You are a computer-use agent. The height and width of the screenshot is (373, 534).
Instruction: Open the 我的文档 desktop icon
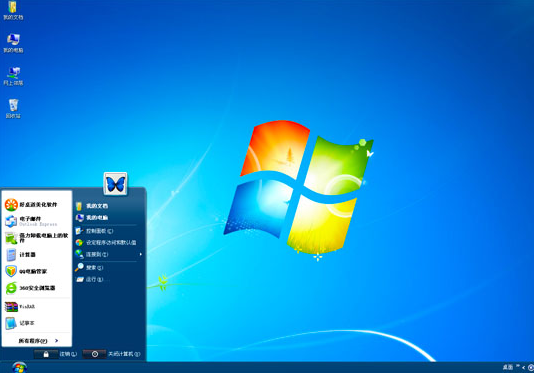click(13, 10)
